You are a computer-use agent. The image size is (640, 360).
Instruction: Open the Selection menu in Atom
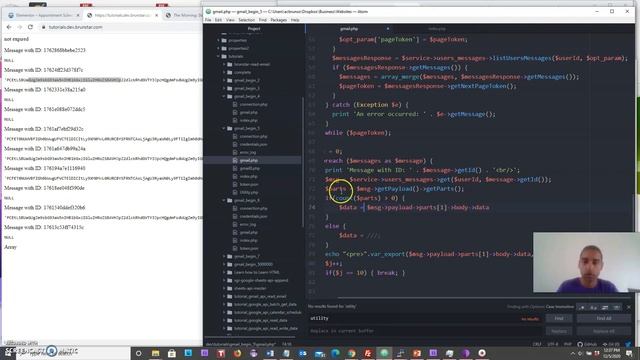[x=247, y=20]
